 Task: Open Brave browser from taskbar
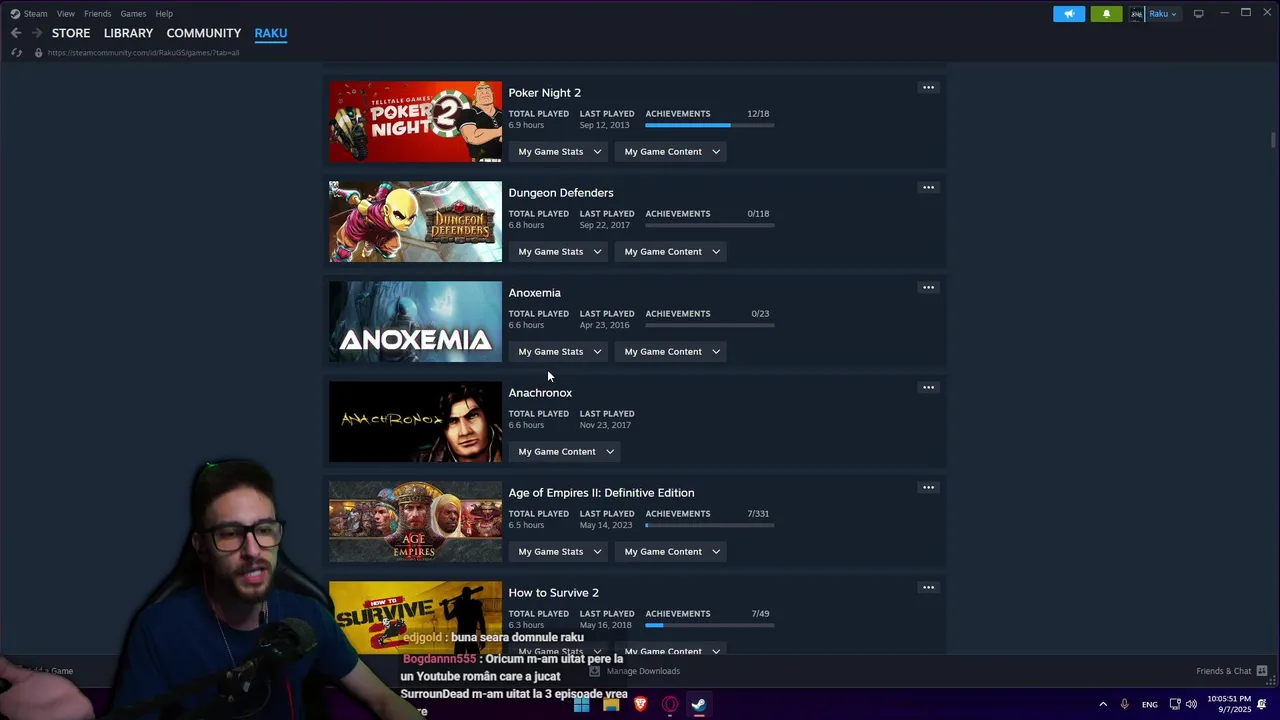point(640,704)
